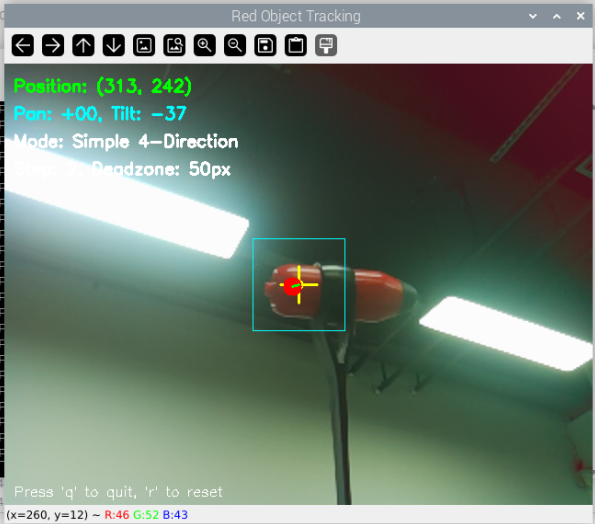Fit the image to window icon
Image resolution: width=595 pixels, height=524 pixels.
point(175,46)
